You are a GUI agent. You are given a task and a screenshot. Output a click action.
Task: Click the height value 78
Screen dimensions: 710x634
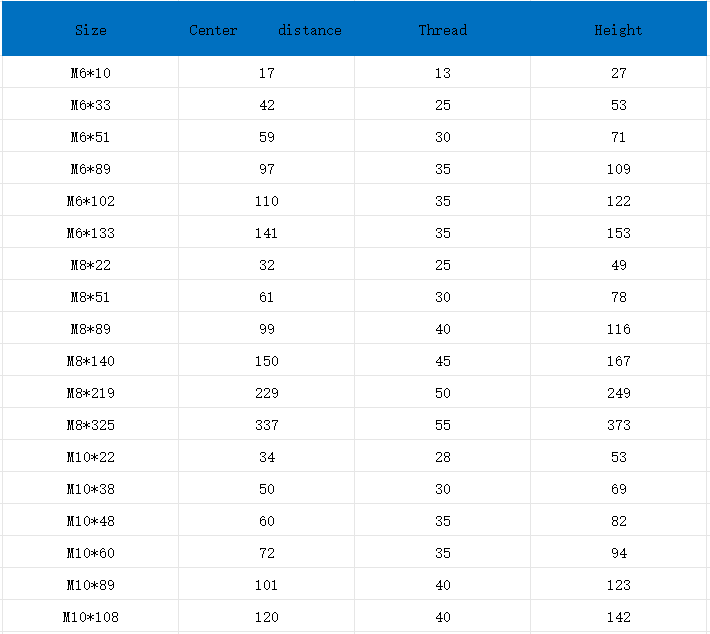coord(619,297)
